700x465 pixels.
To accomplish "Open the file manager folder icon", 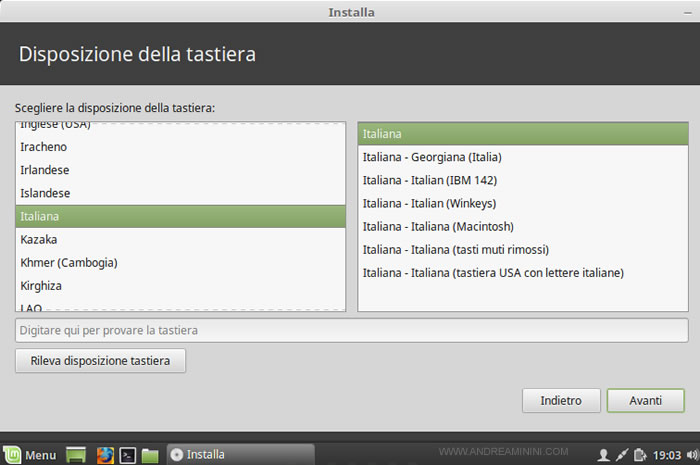I will pyautogui.click(x=151, y=455).
